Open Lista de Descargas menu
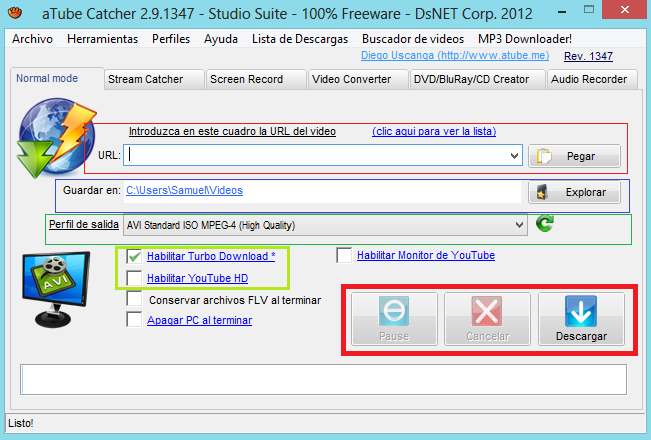Image resolution: width=651 pixels, height=440 pixels. [300, 39]
